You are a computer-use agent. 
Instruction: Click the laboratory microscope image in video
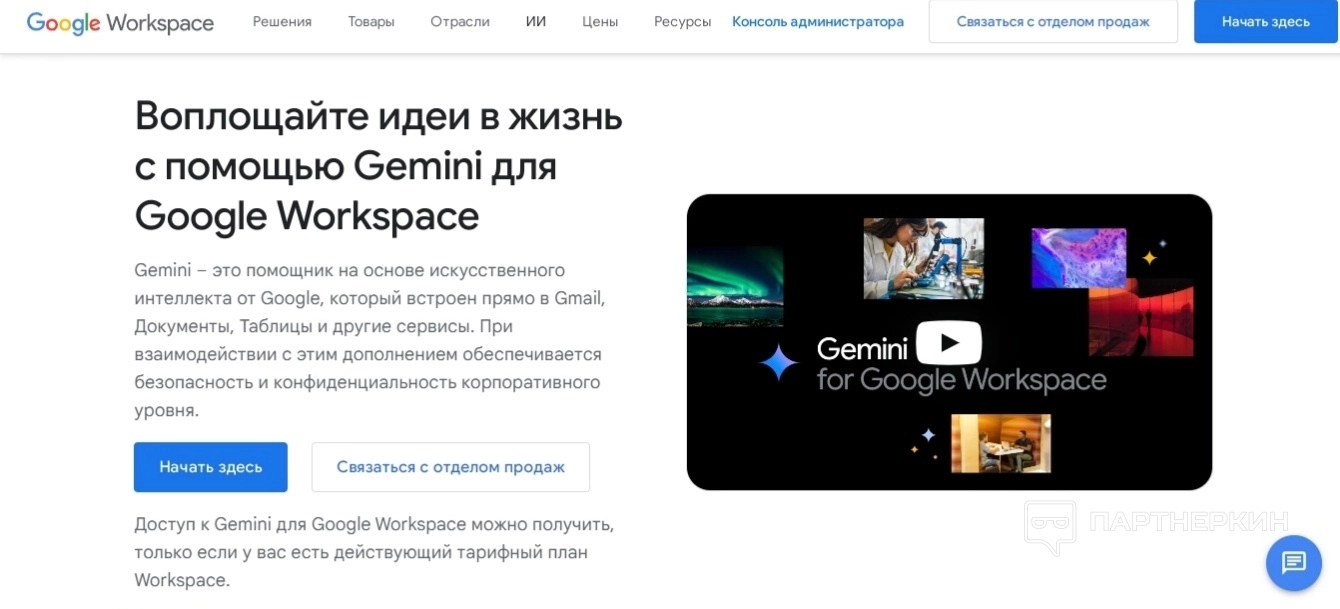923,258
